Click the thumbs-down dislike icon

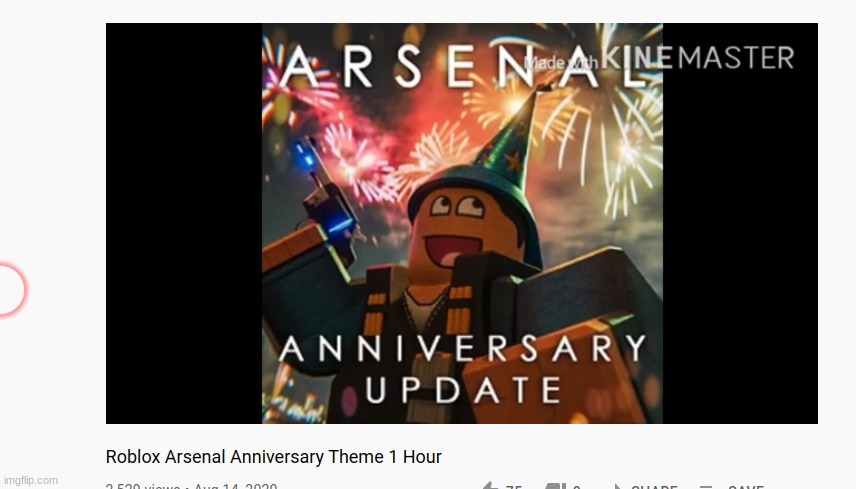(x=554, y=486)
